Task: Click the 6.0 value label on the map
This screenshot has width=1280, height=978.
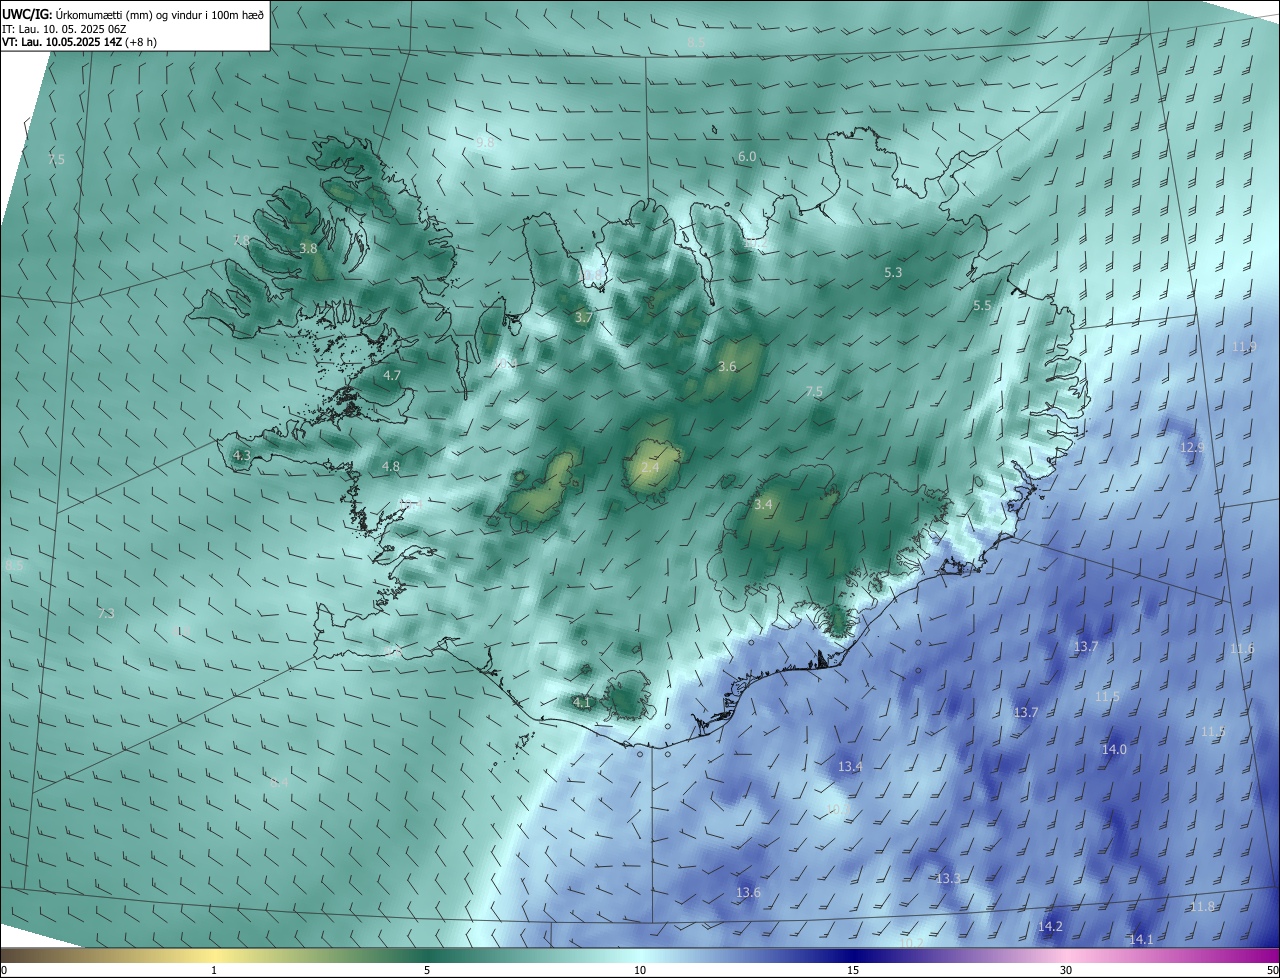Action: click(x=747, y=157)
